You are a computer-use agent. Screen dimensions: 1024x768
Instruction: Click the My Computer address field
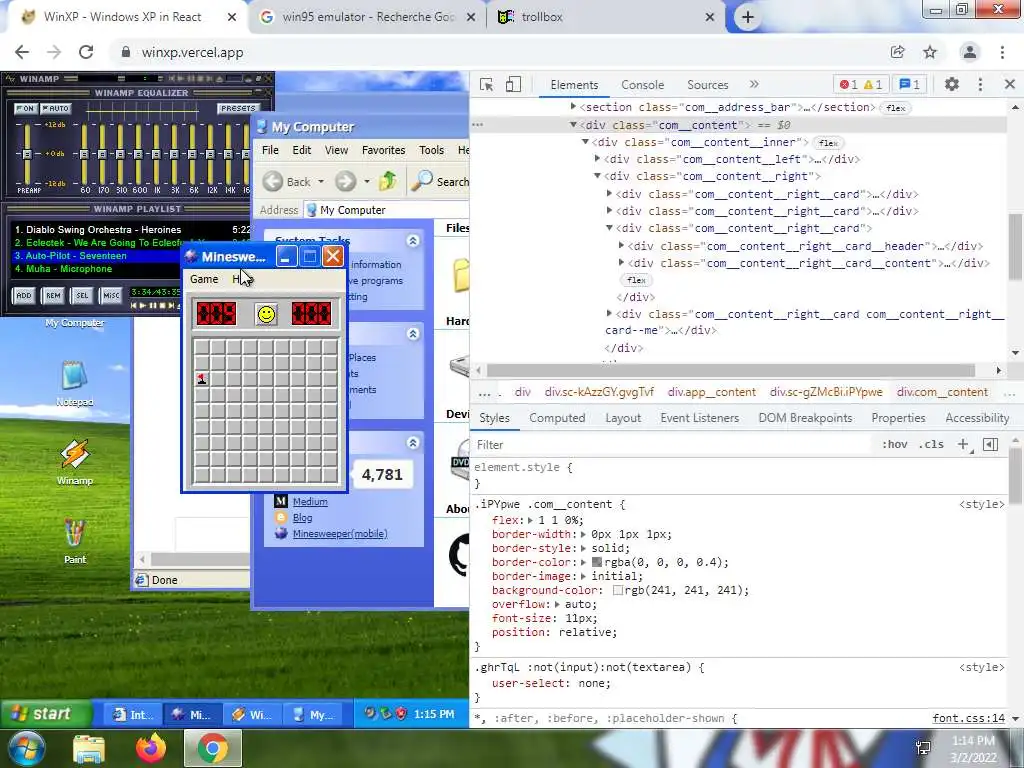tap(385, 210)
